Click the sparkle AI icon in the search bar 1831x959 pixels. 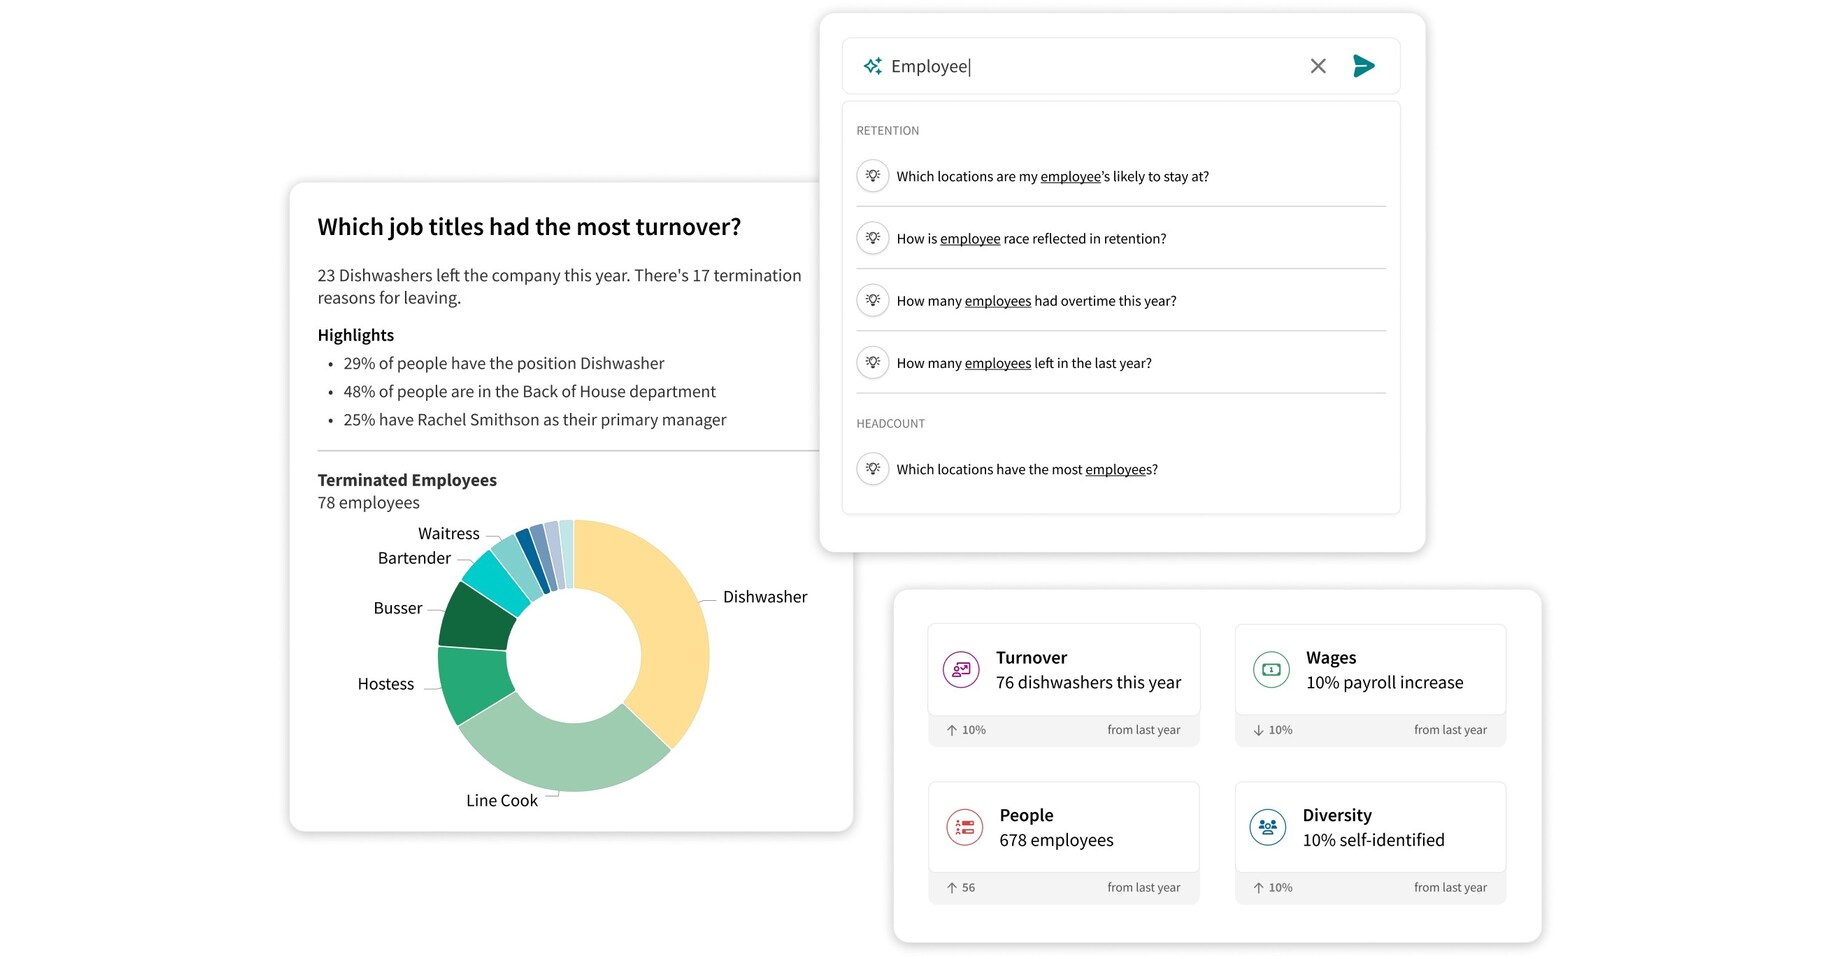click(x=872, y=66)
